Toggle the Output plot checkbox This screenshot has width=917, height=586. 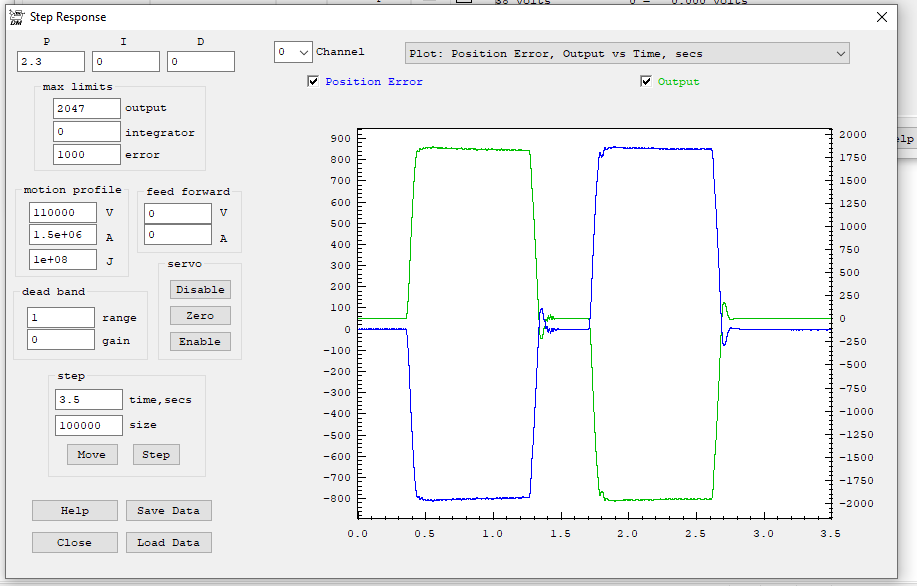pyautogui.click(x=646, y=82)
